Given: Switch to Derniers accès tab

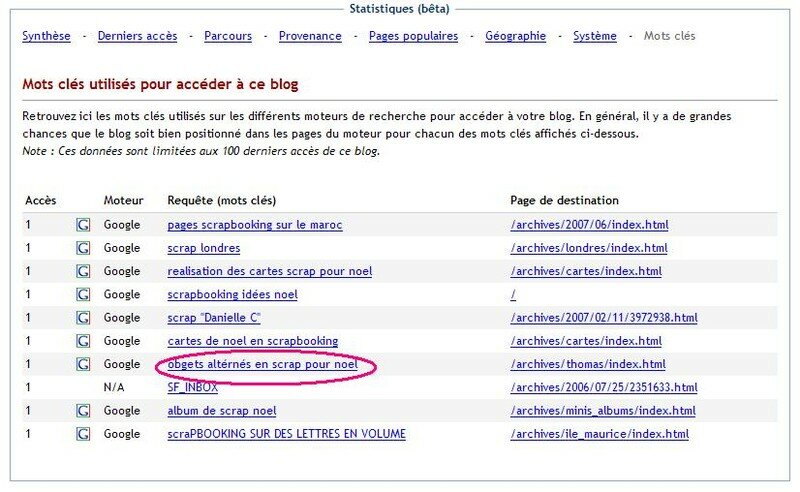Looking at the screenshot, I should point(137,36).
